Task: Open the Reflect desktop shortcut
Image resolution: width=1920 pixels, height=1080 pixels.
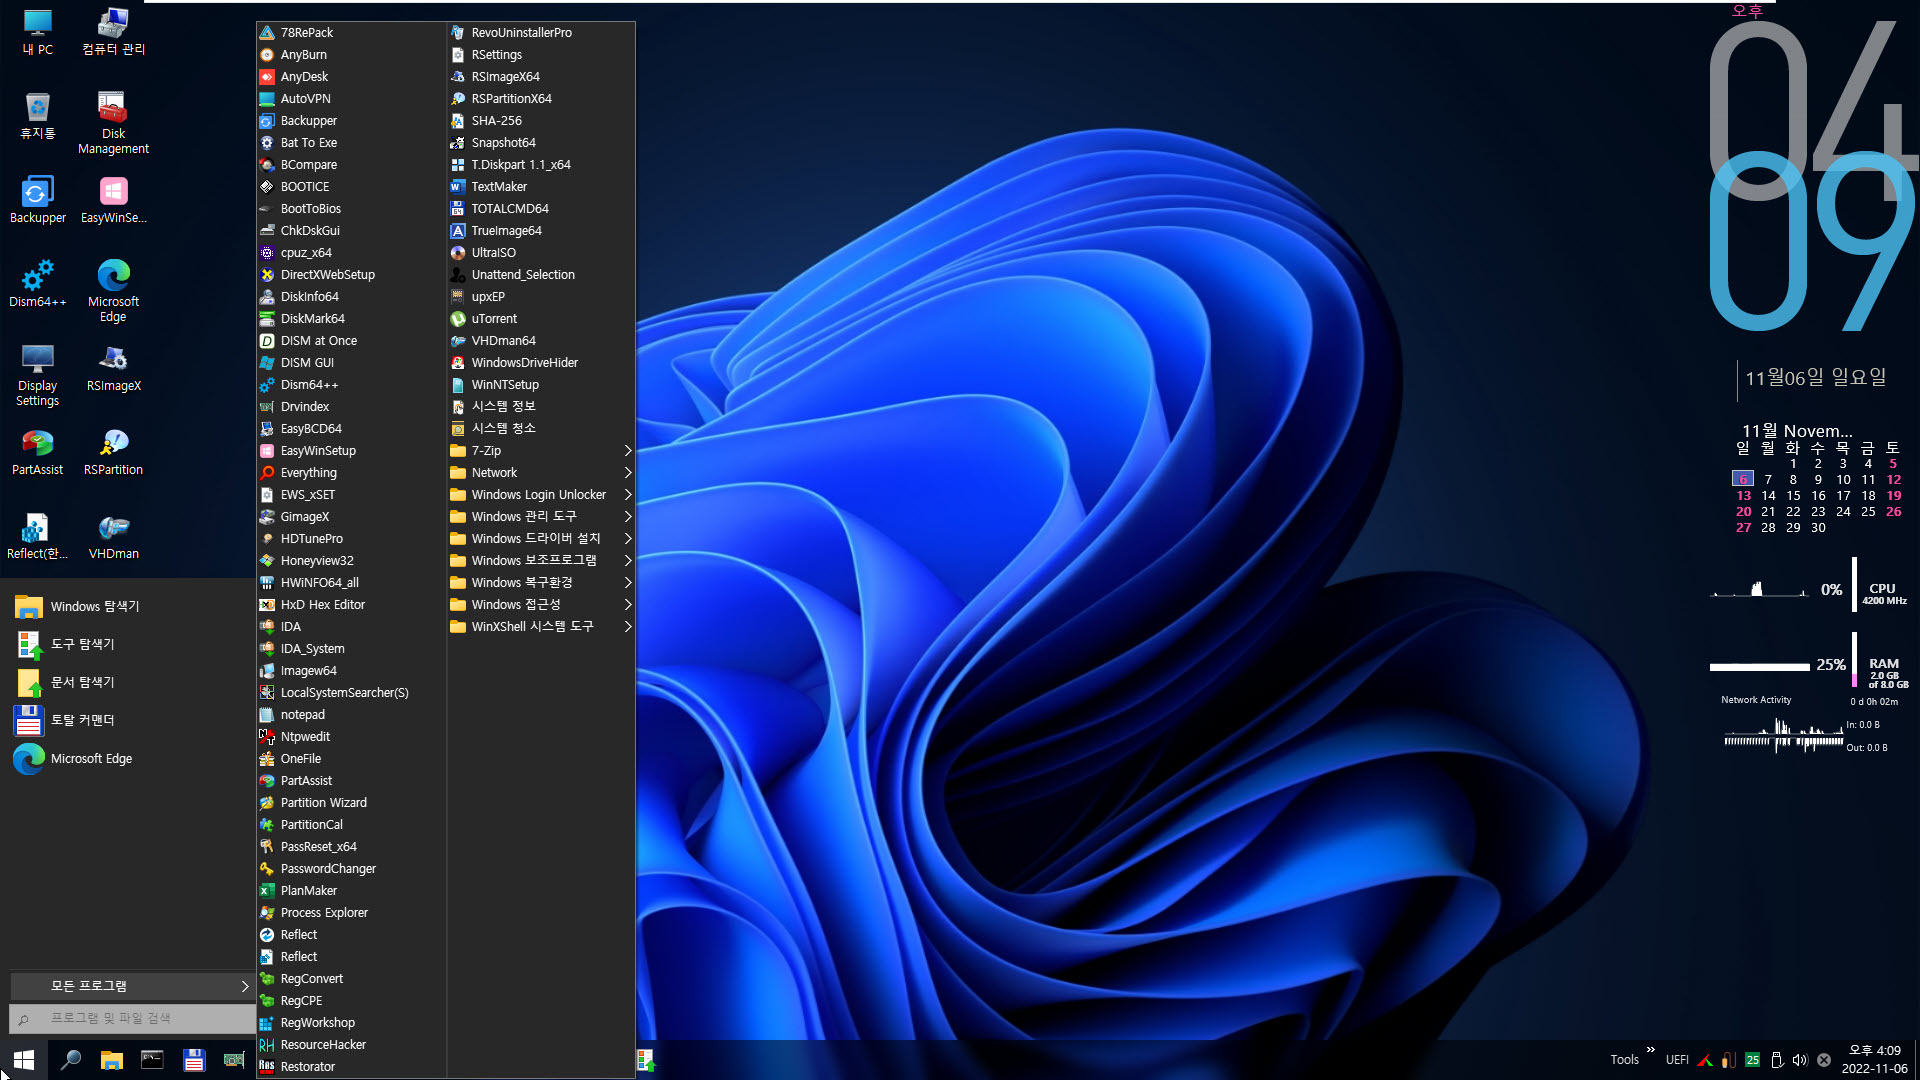Action: click(x=38, y=536)
